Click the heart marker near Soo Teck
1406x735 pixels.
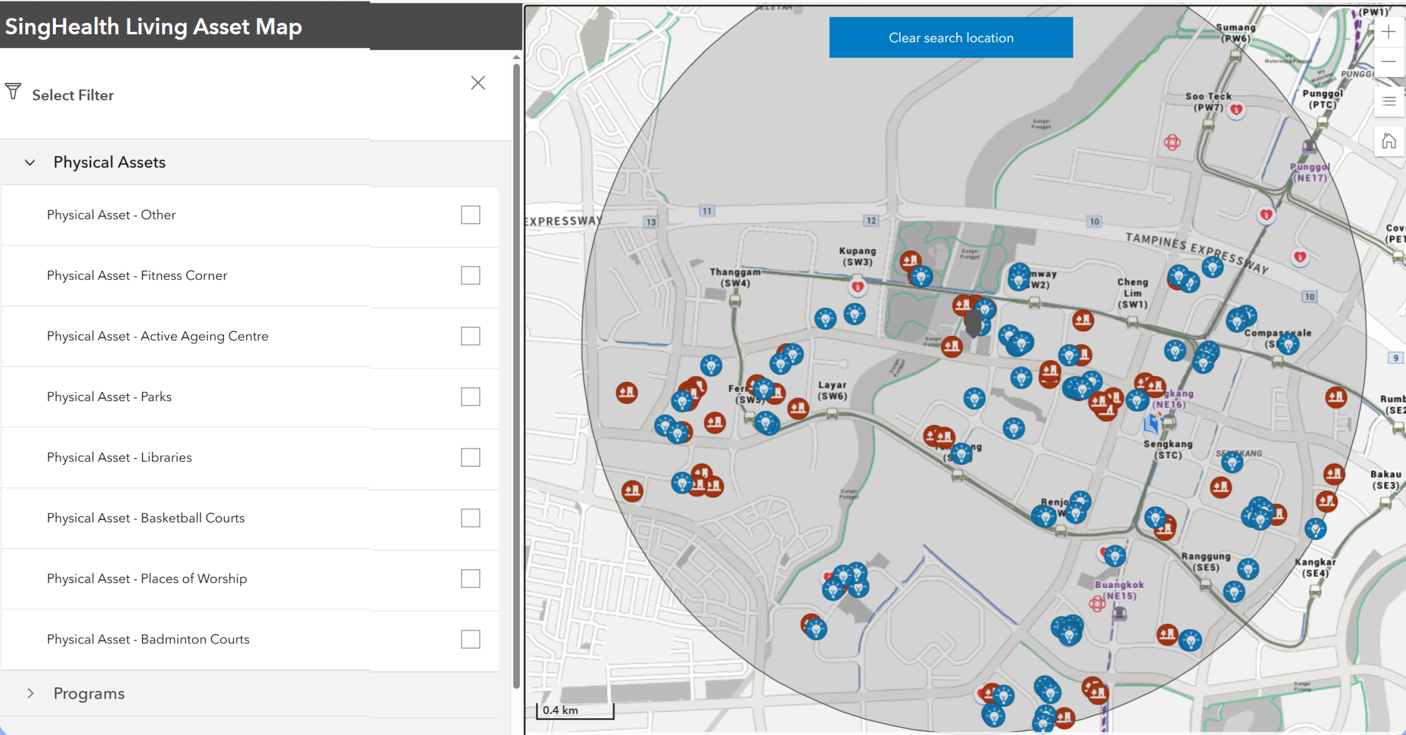[1237, 110]
